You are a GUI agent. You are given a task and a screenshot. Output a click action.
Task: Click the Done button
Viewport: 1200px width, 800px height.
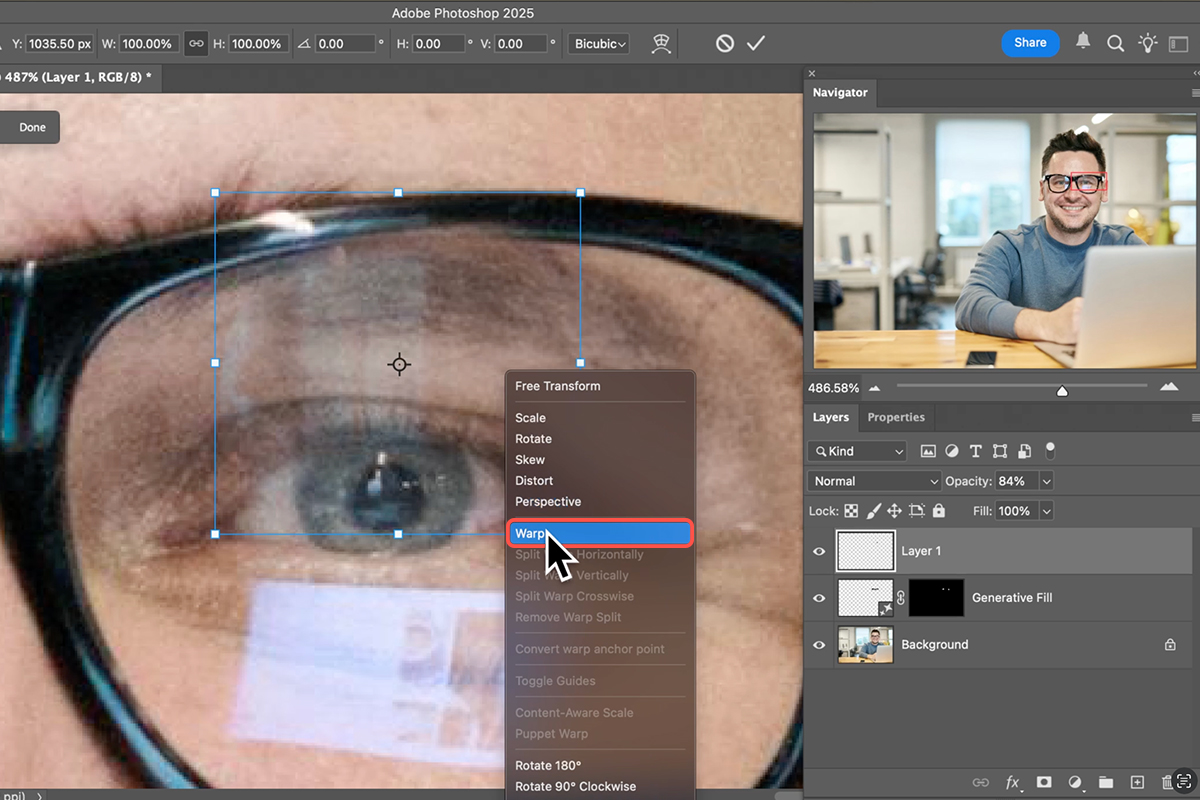point(31,127)
